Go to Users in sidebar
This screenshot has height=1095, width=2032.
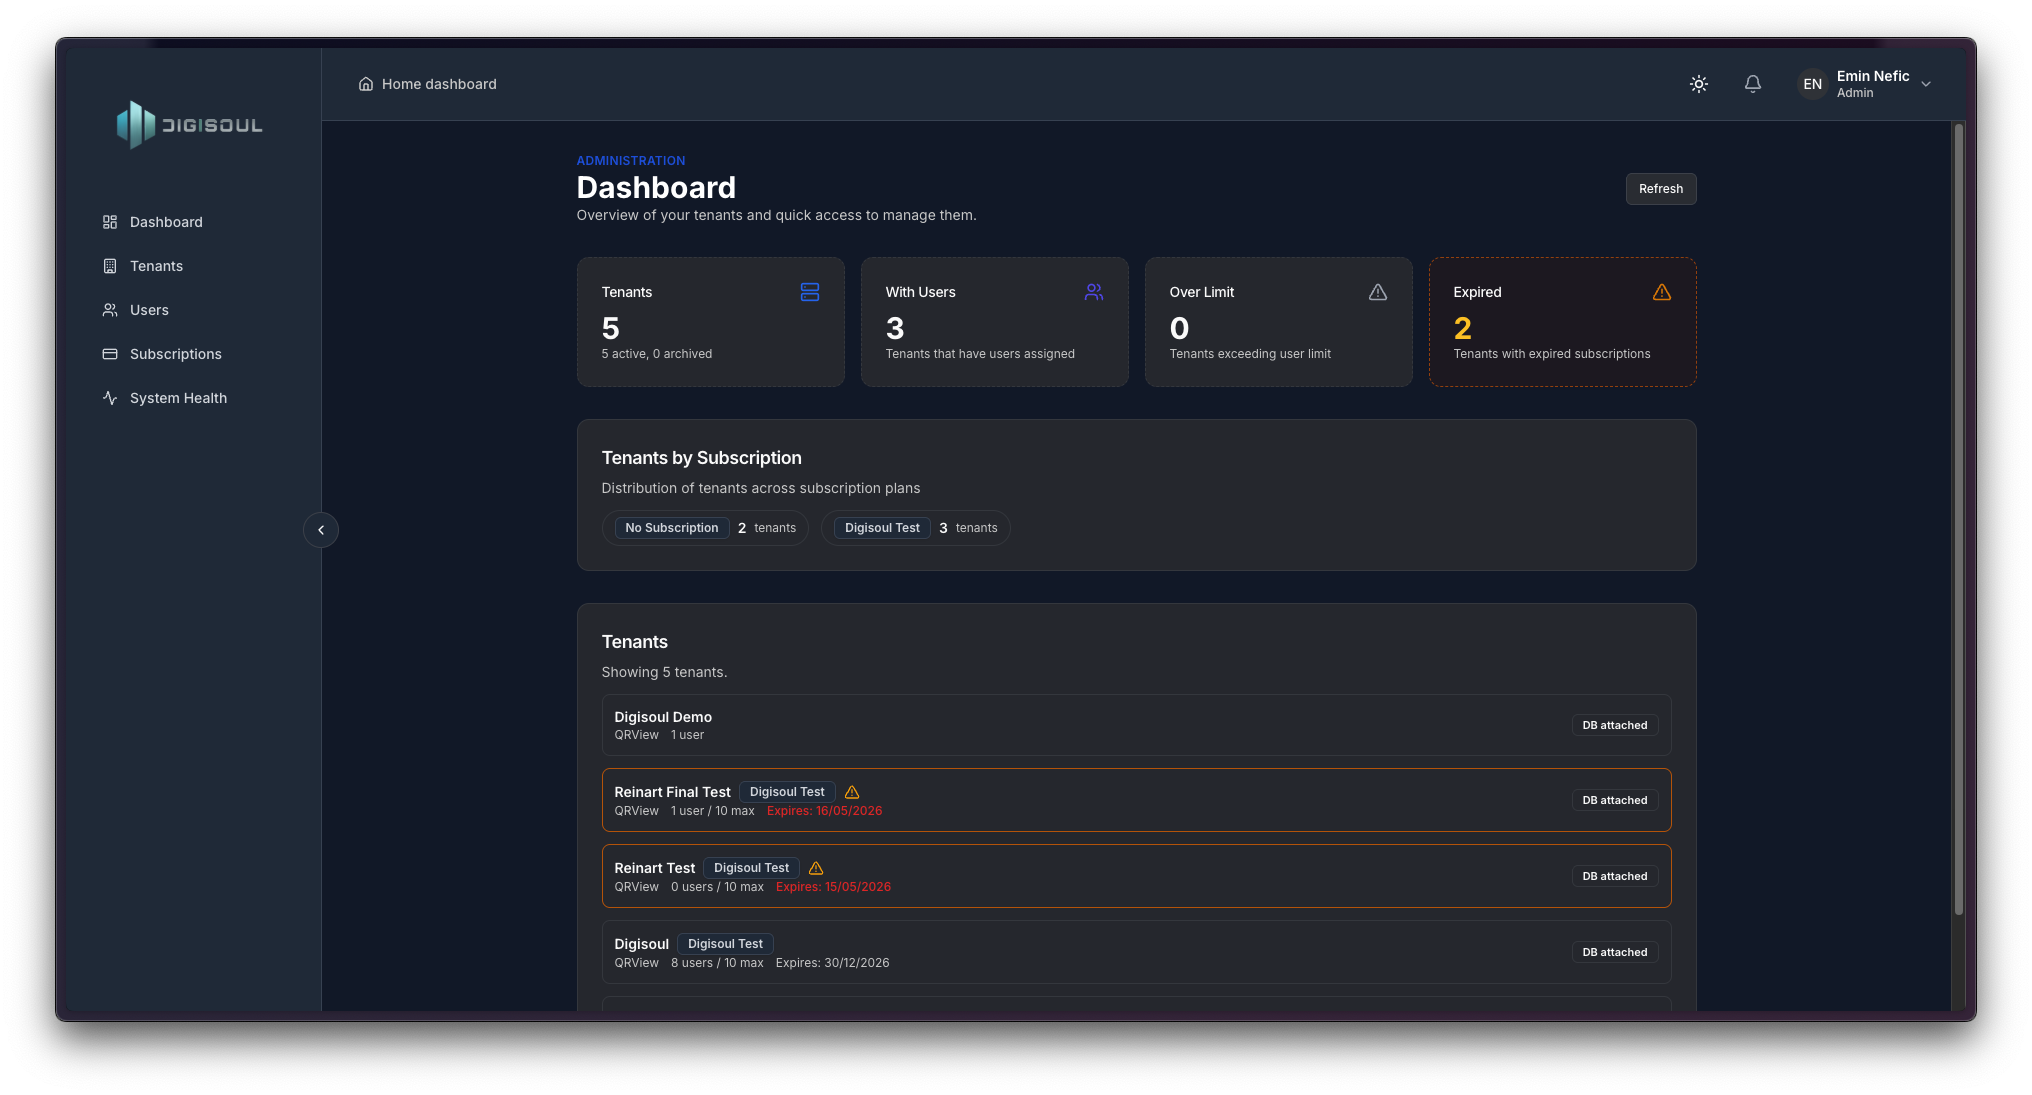coord(149,310)
